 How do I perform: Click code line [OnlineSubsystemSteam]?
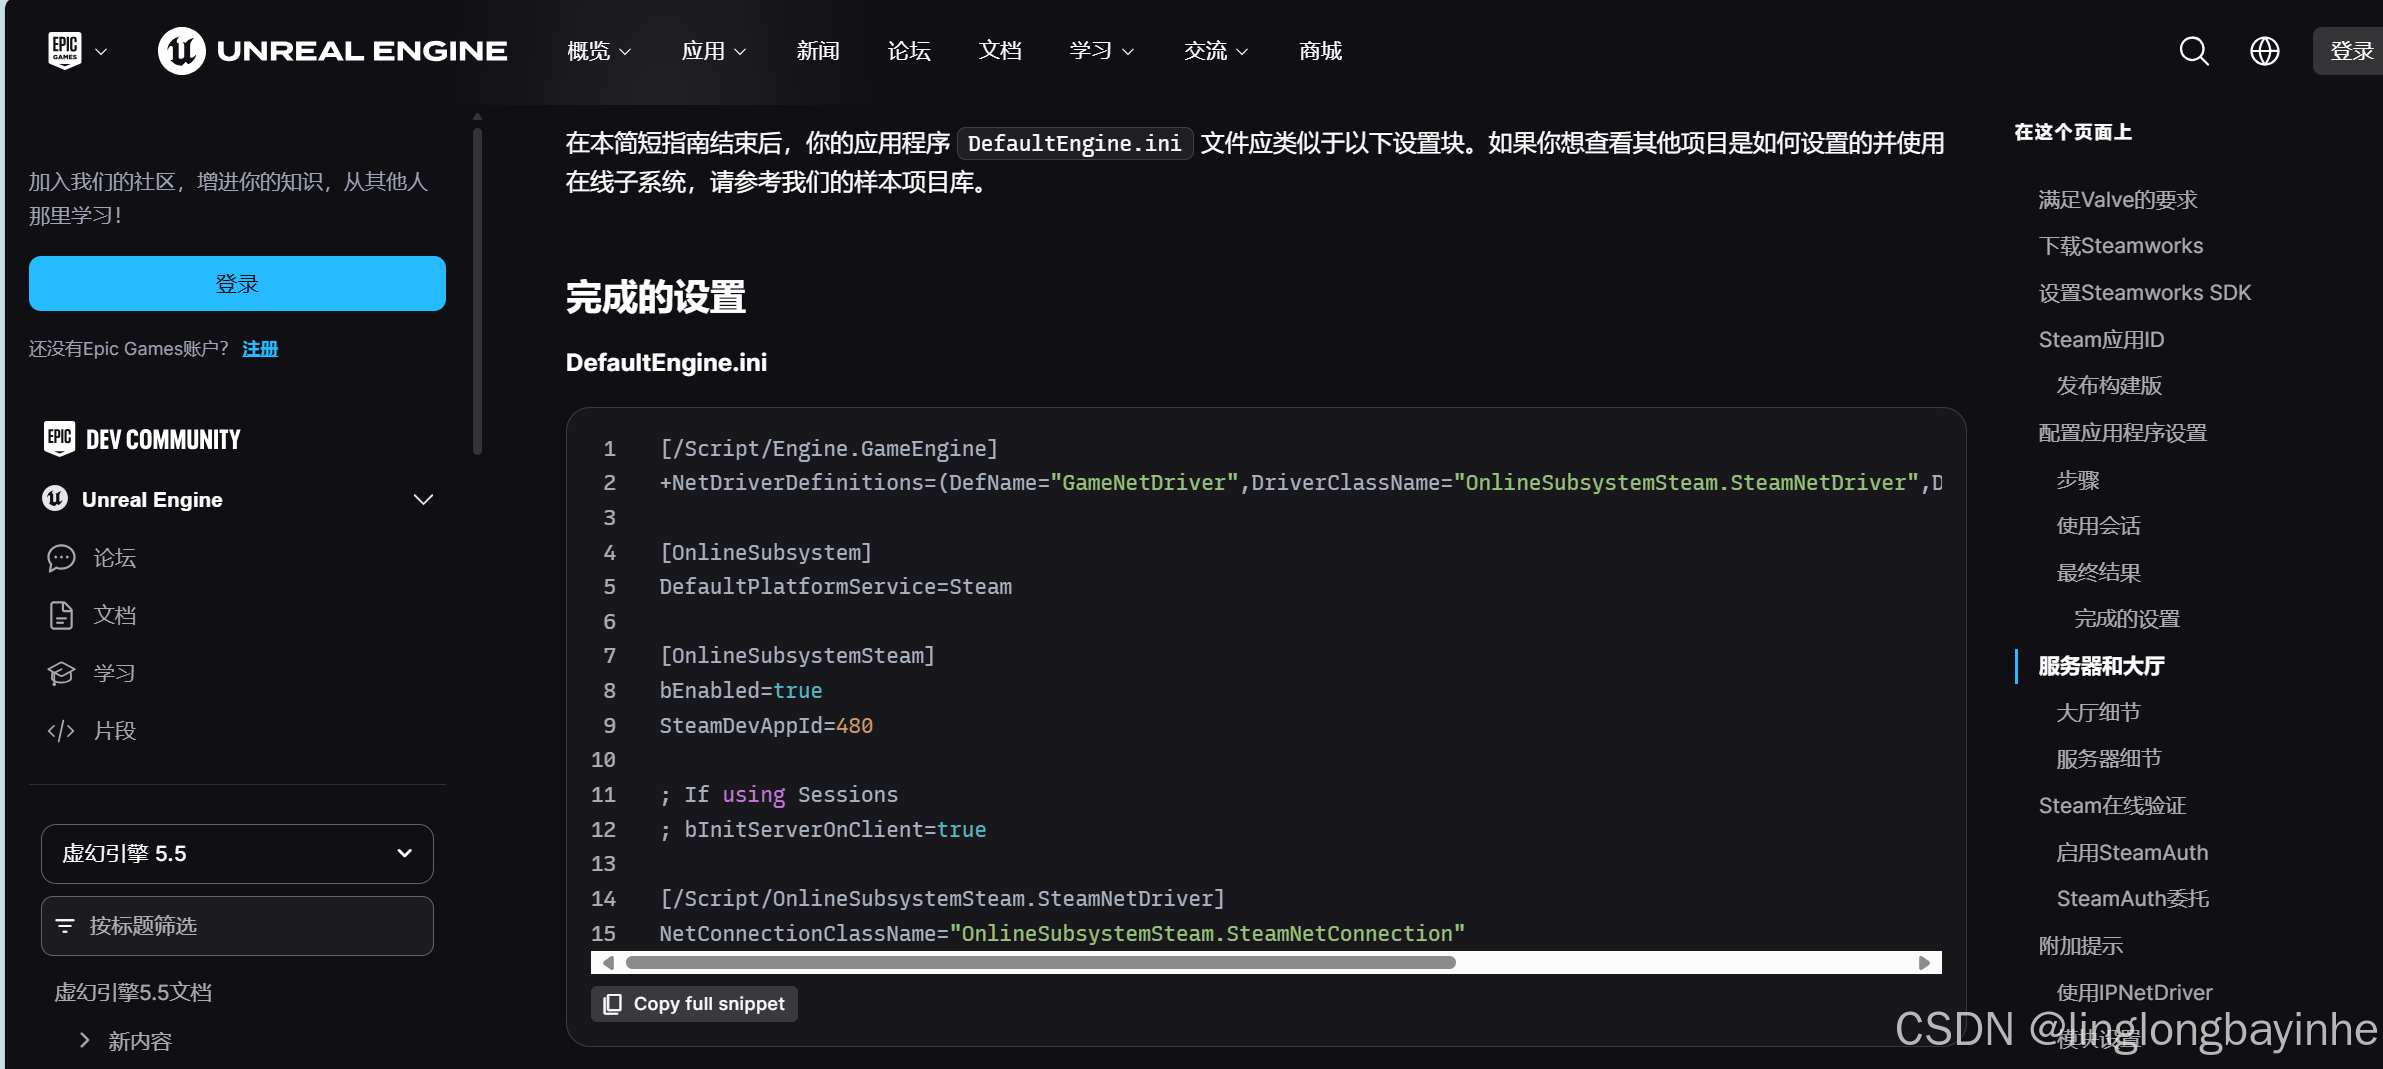point(797,656)
